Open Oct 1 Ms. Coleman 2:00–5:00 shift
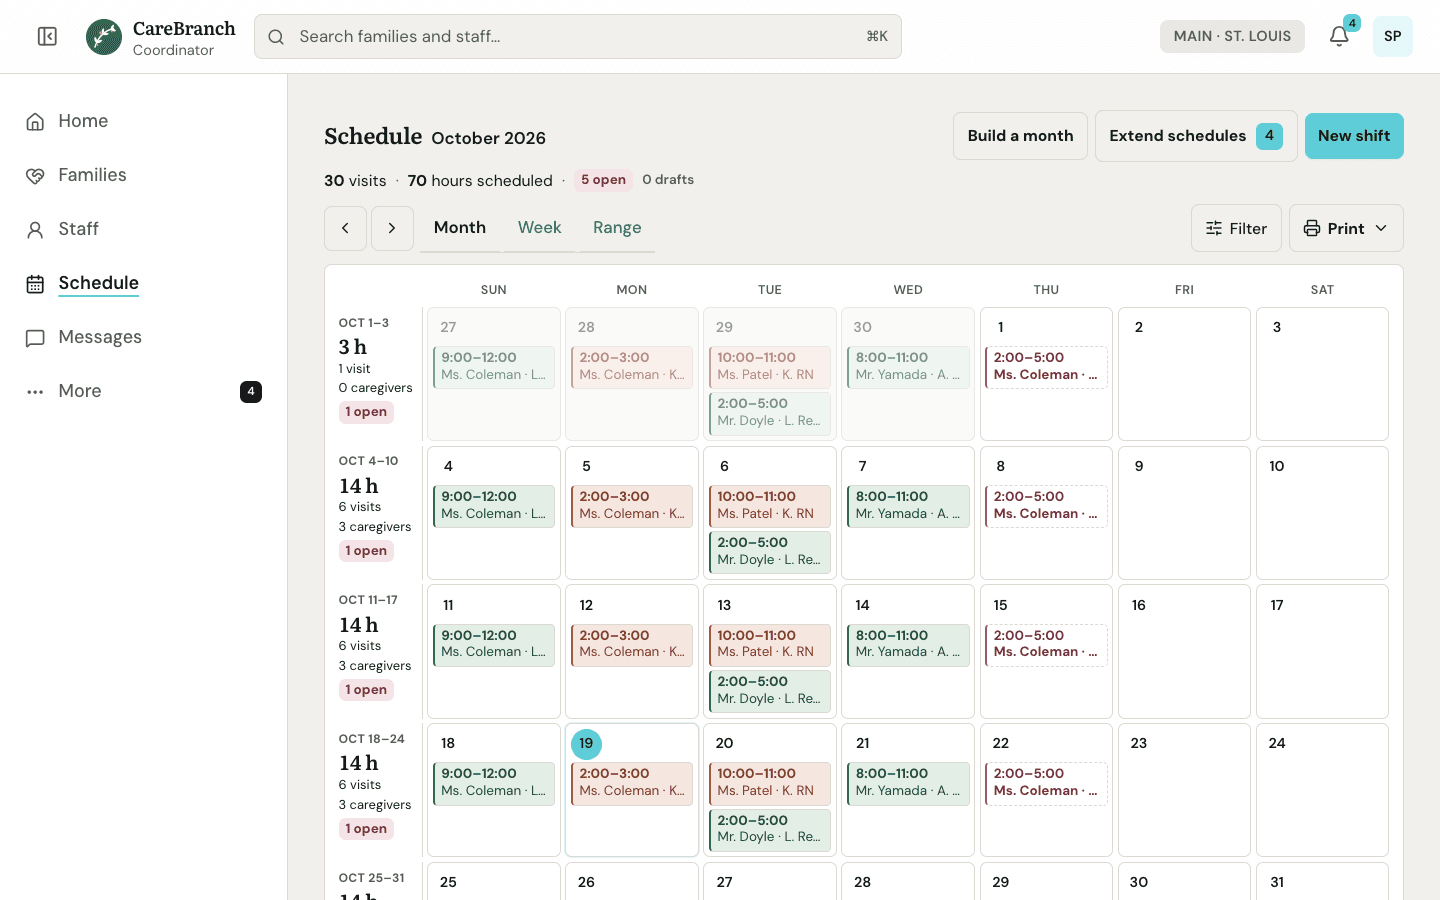Image resolution: width=1440 pixels, height=900 pixels. point(1046,367)
